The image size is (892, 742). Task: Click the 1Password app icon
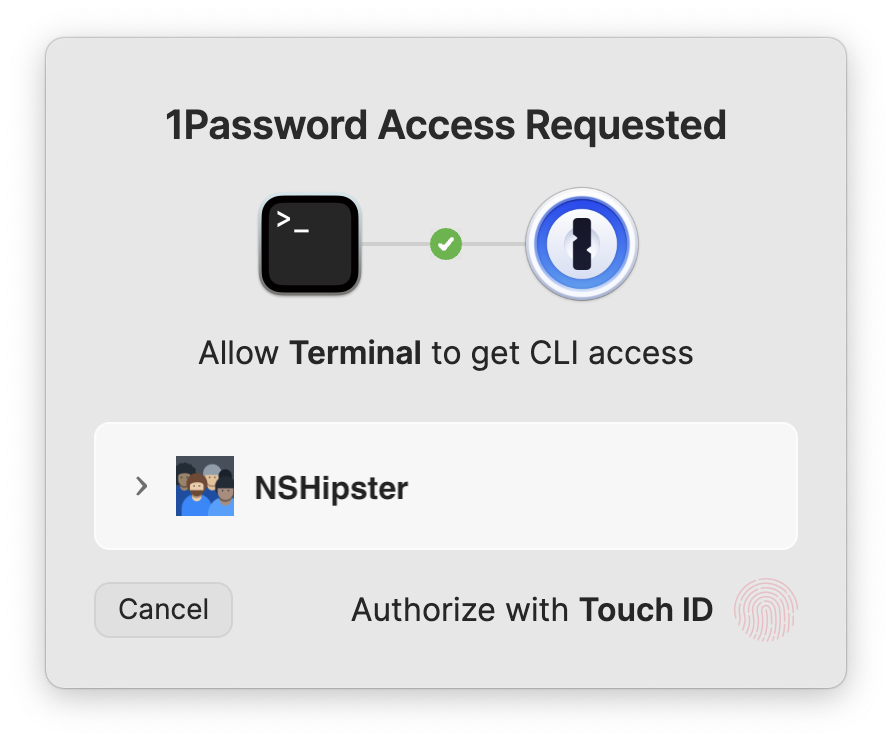click(x=581, y=244)
